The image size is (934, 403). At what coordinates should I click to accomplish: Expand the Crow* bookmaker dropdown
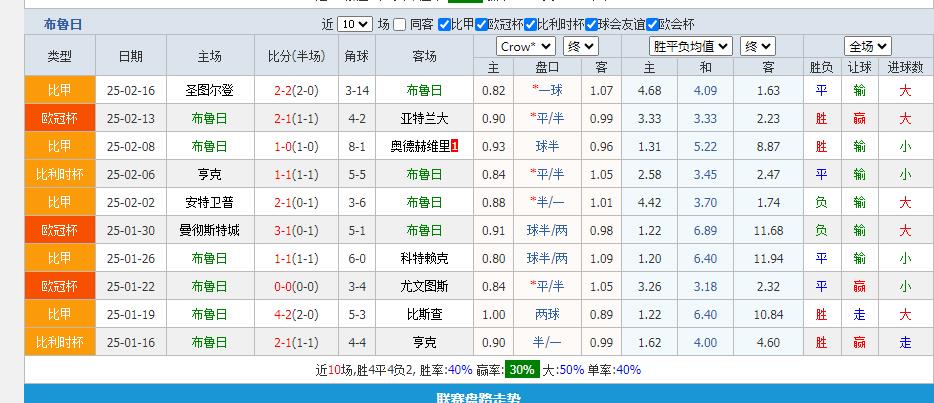pyautogui.click(x=526, y=46)
